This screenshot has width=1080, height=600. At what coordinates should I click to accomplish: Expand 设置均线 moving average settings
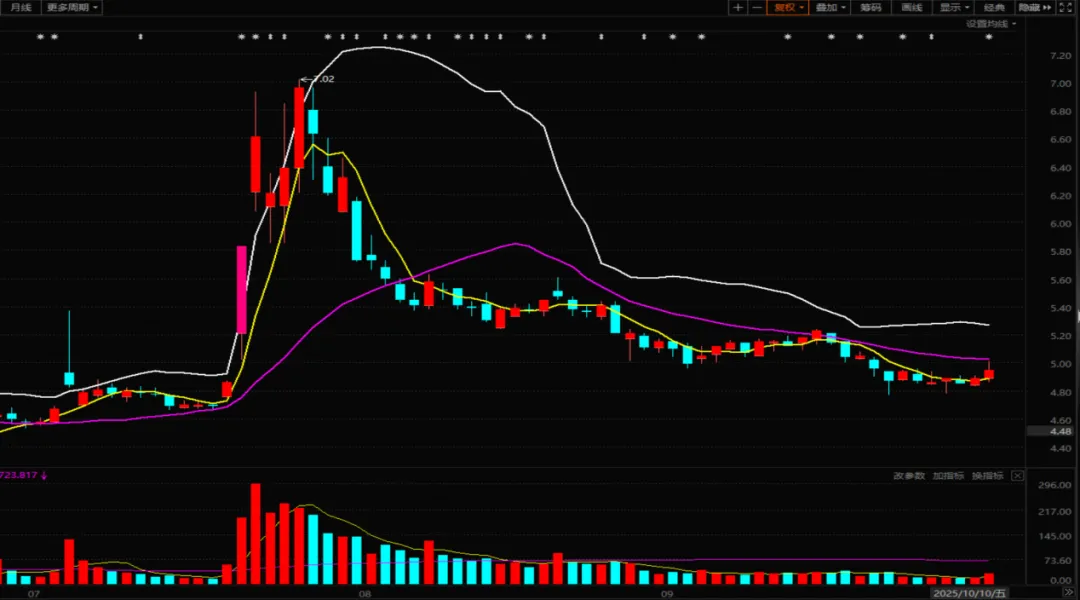pos(990,24)
